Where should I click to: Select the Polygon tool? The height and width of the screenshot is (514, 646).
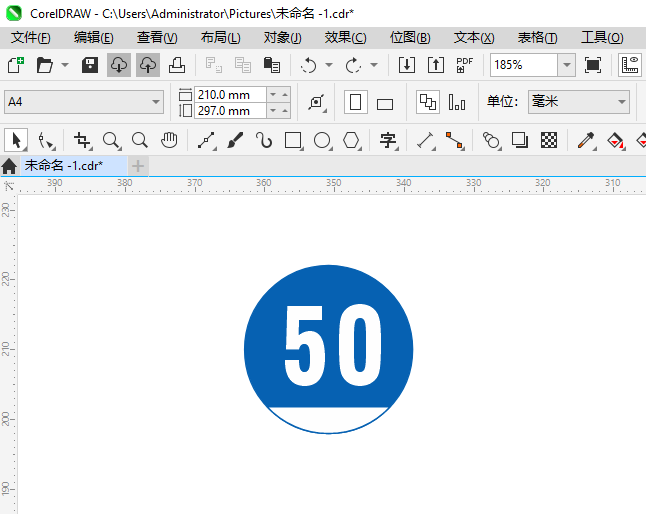pyautogui.click(x=351, y=140)
